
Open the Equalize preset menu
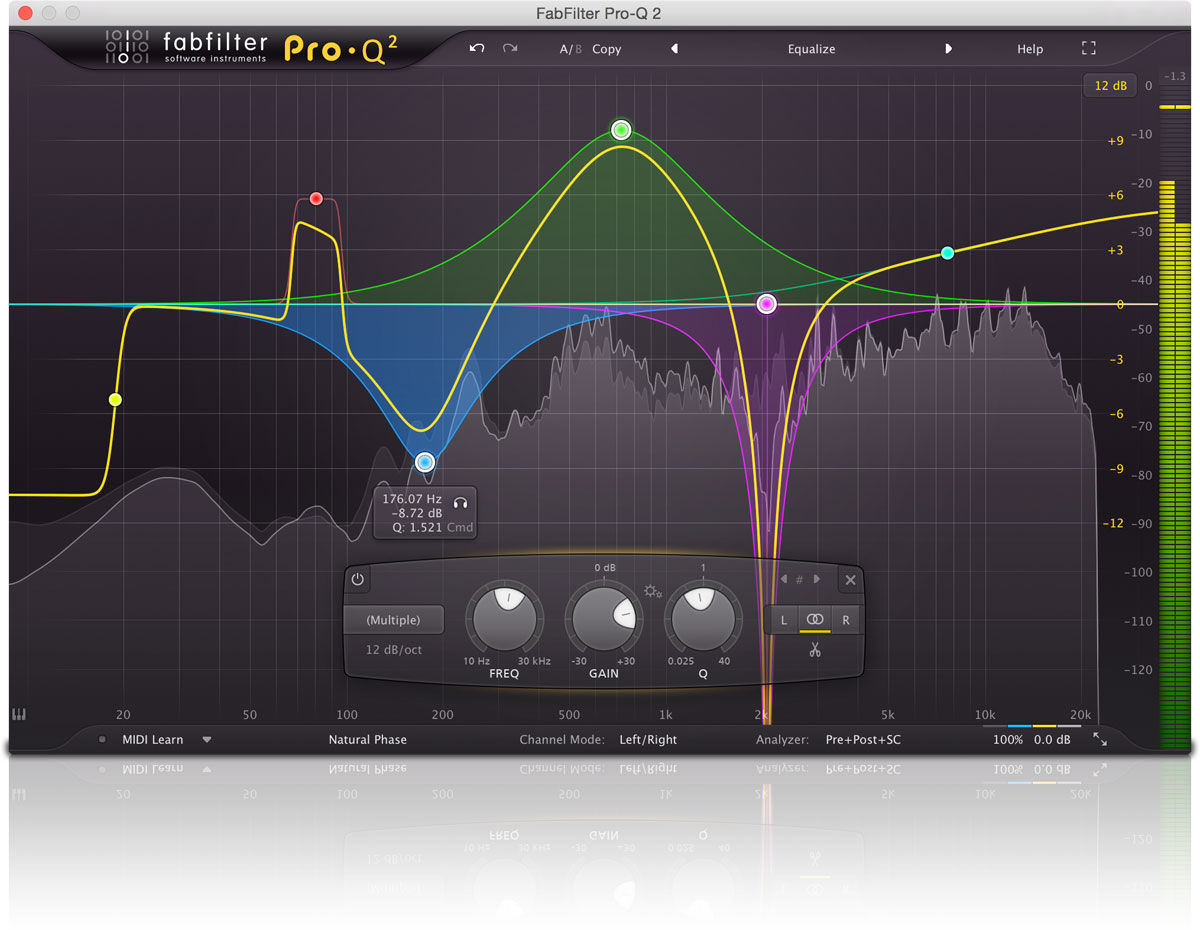tap(811, 49)
